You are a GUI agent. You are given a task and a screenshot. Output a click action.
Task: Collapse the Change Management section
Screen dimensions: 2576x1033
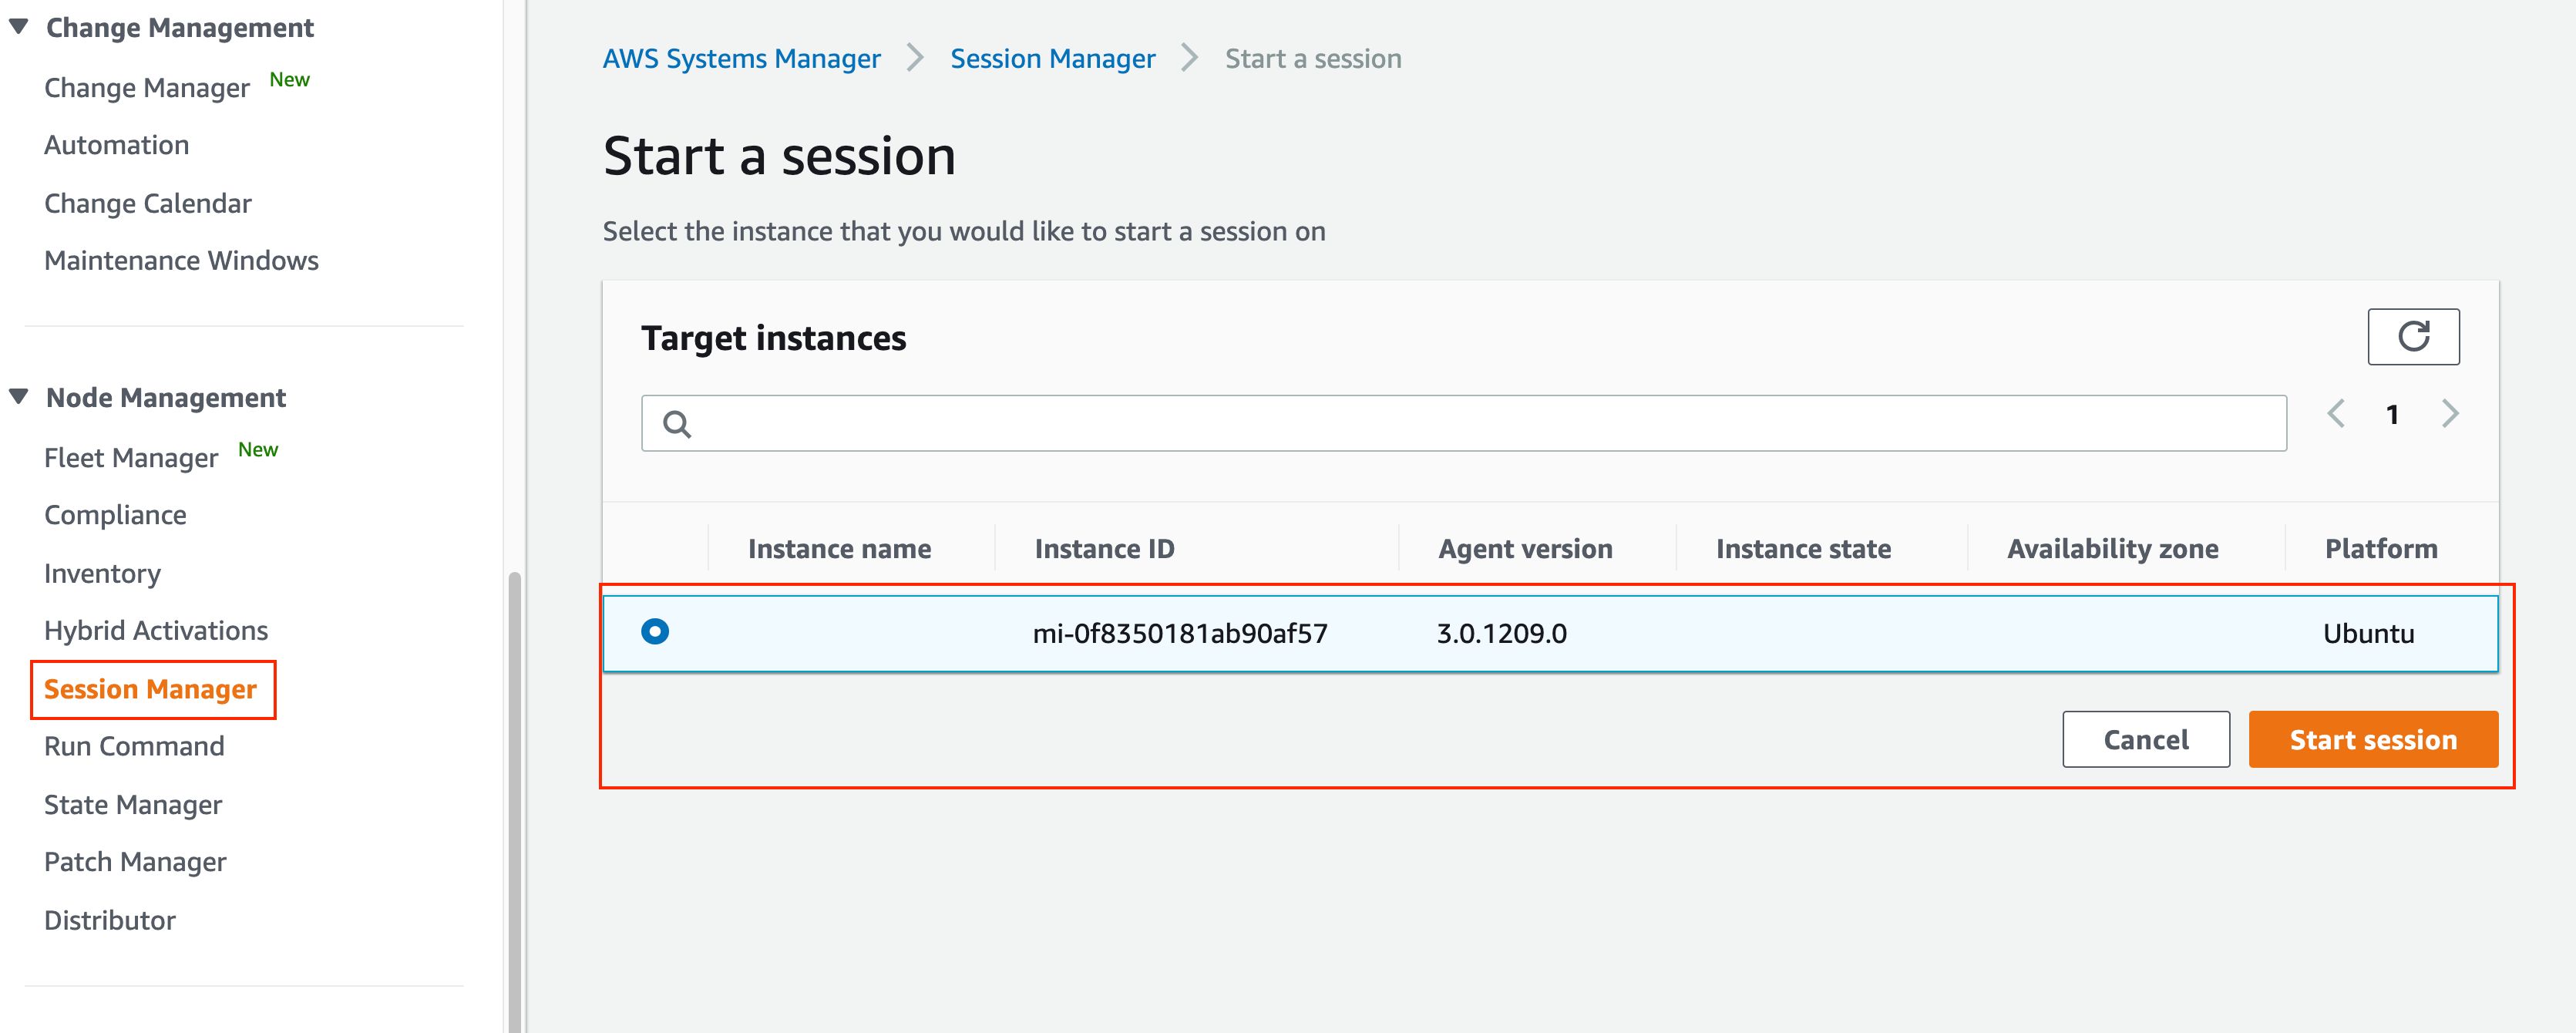(x=19, y=27)
